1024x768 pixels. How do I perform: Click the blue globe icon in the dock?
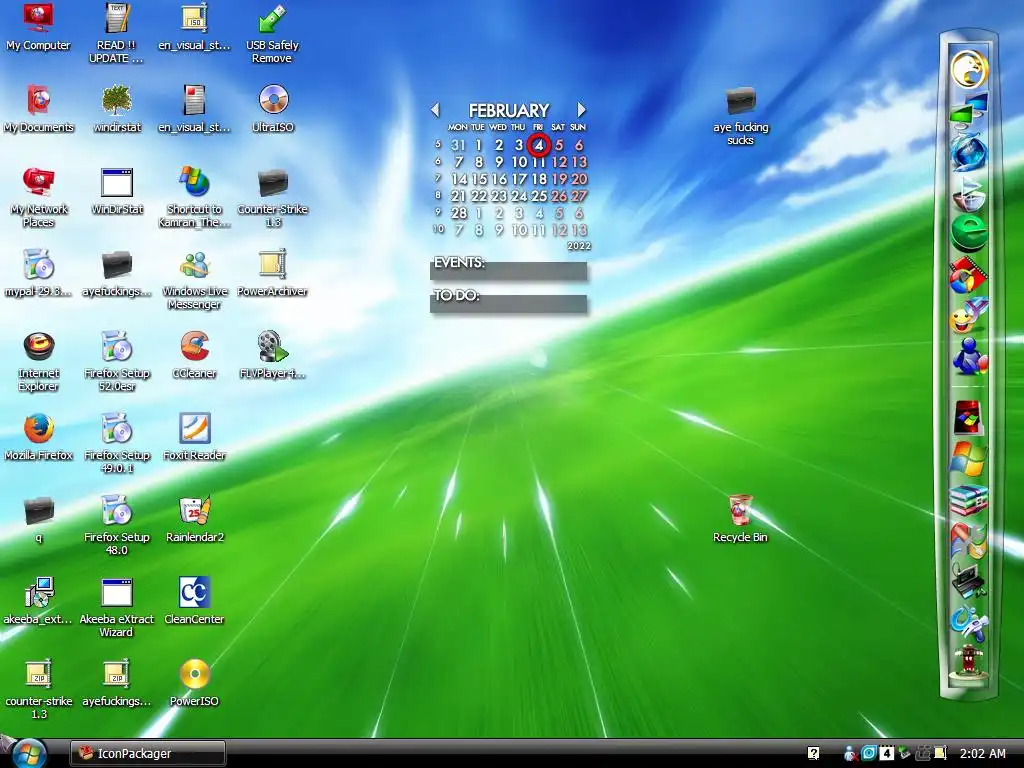[x=968, y=152]
